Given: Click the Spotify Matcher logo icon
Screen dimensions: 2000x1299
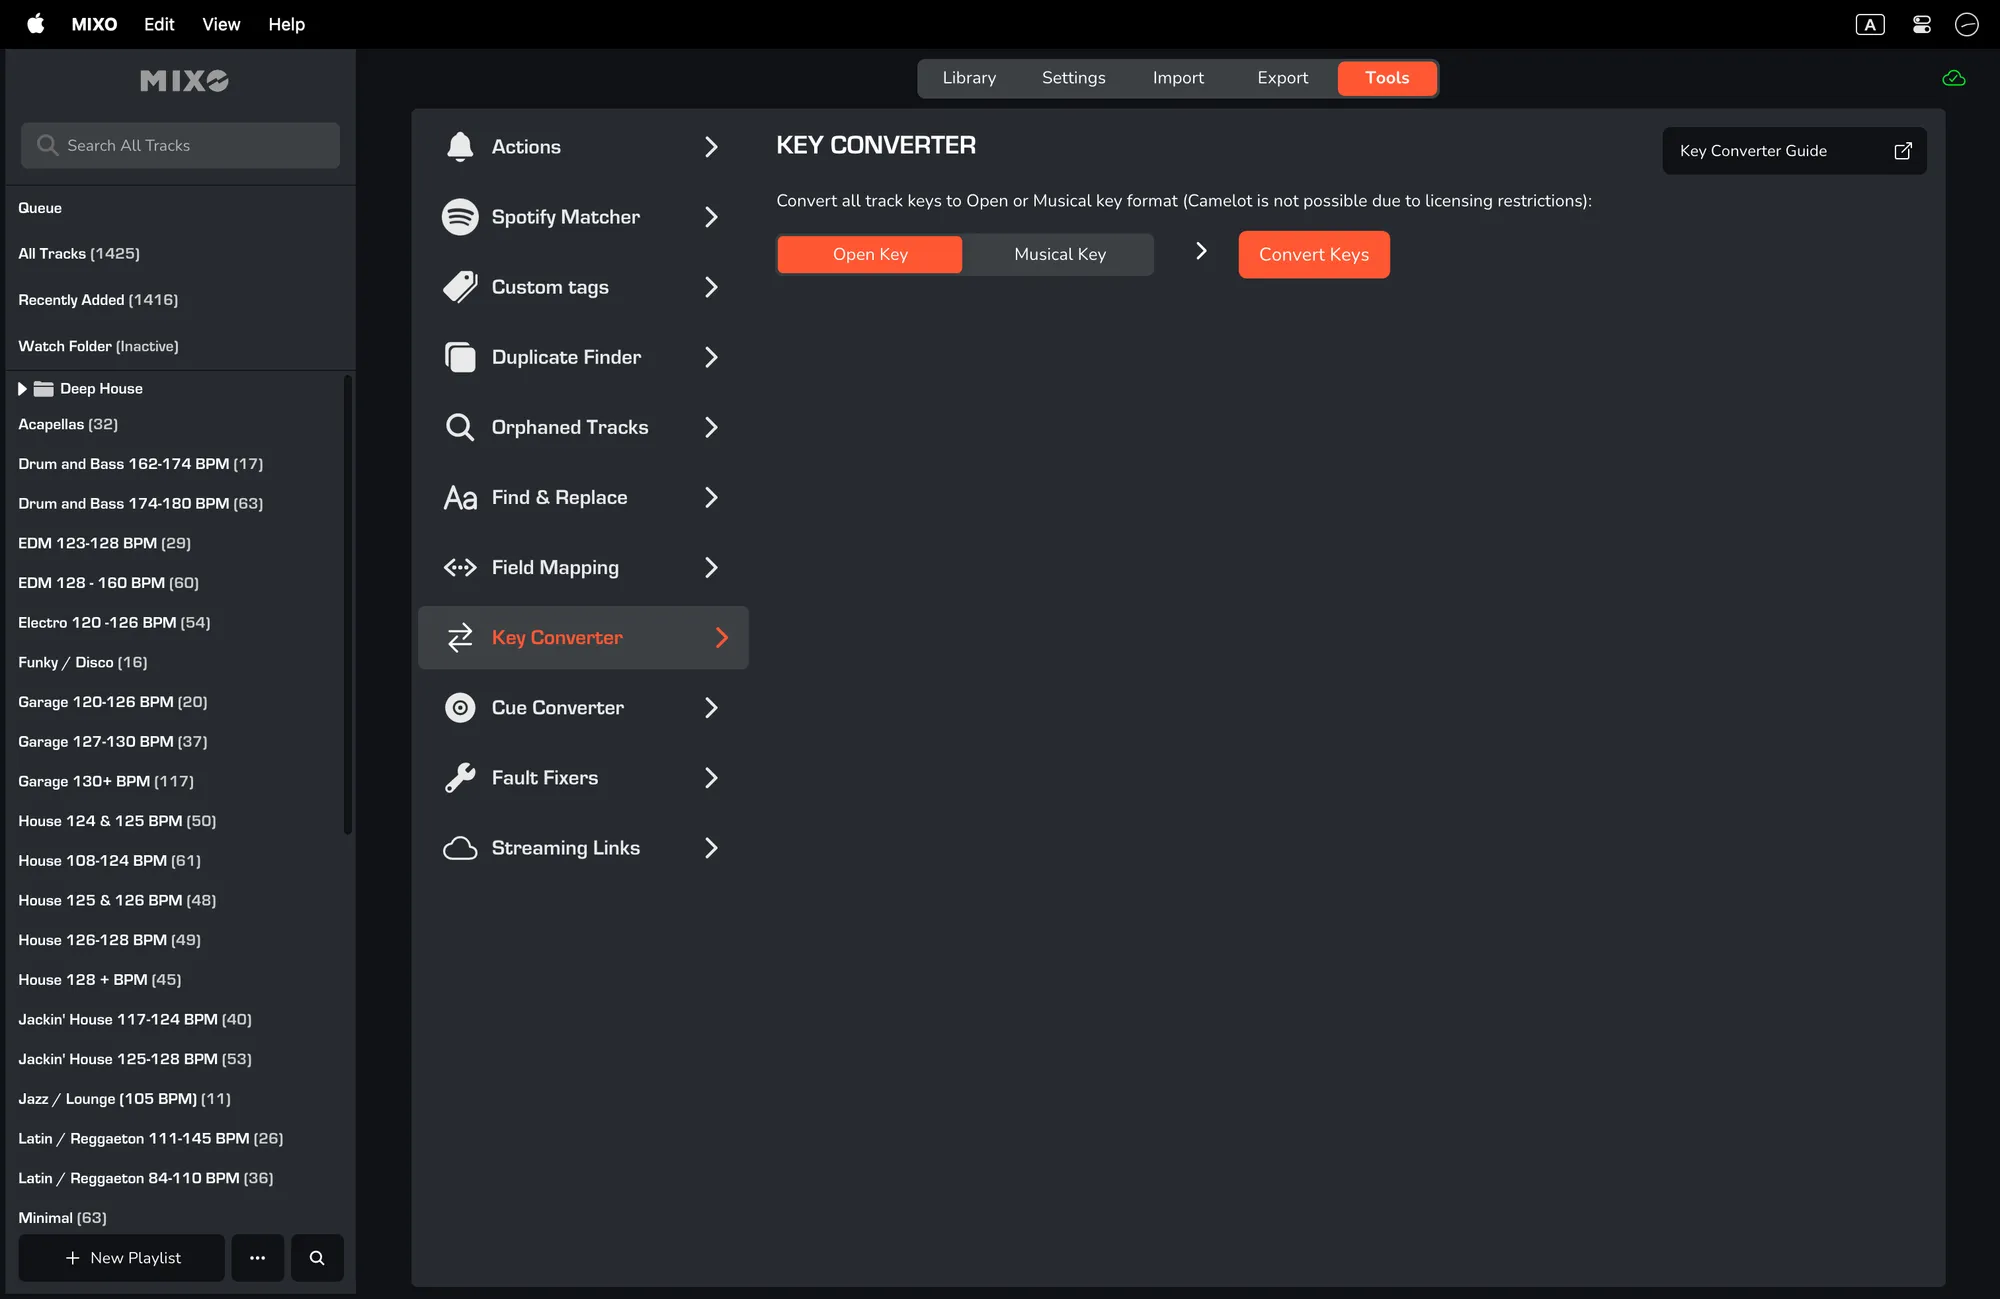Looking at the screenshot, I should point(460,217).
